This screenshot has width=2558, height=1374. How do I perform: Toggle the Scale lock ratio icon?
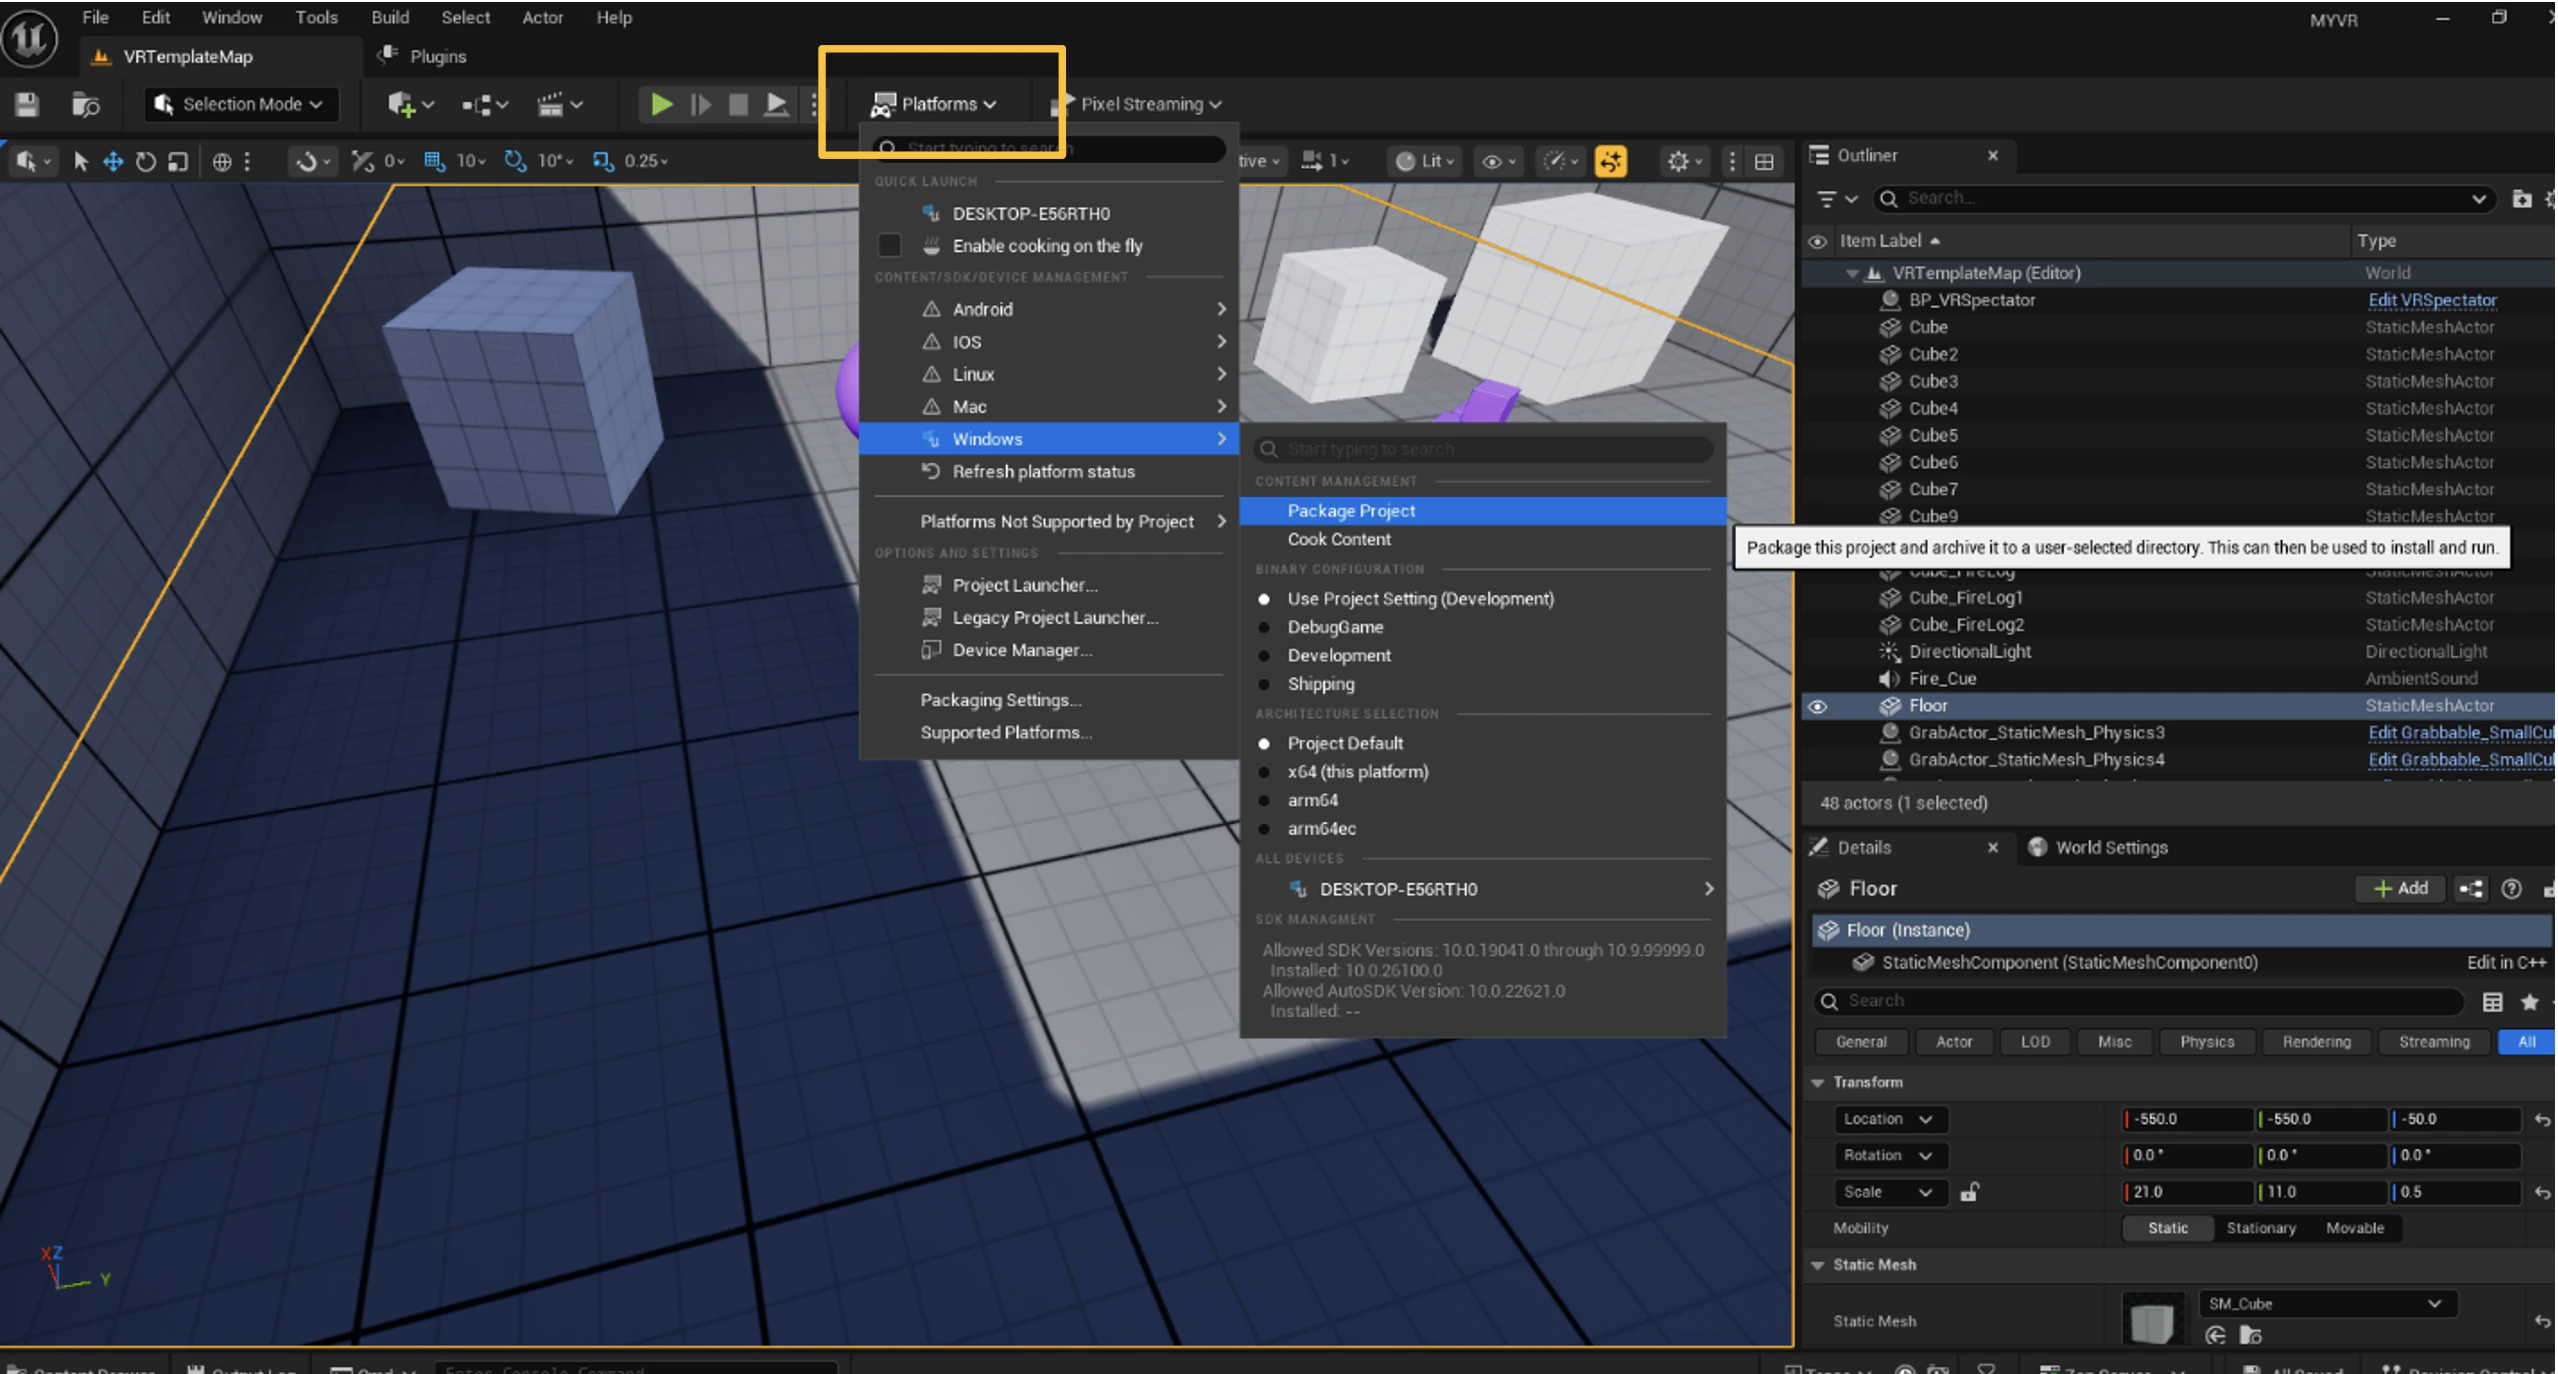point(1969,1192)
